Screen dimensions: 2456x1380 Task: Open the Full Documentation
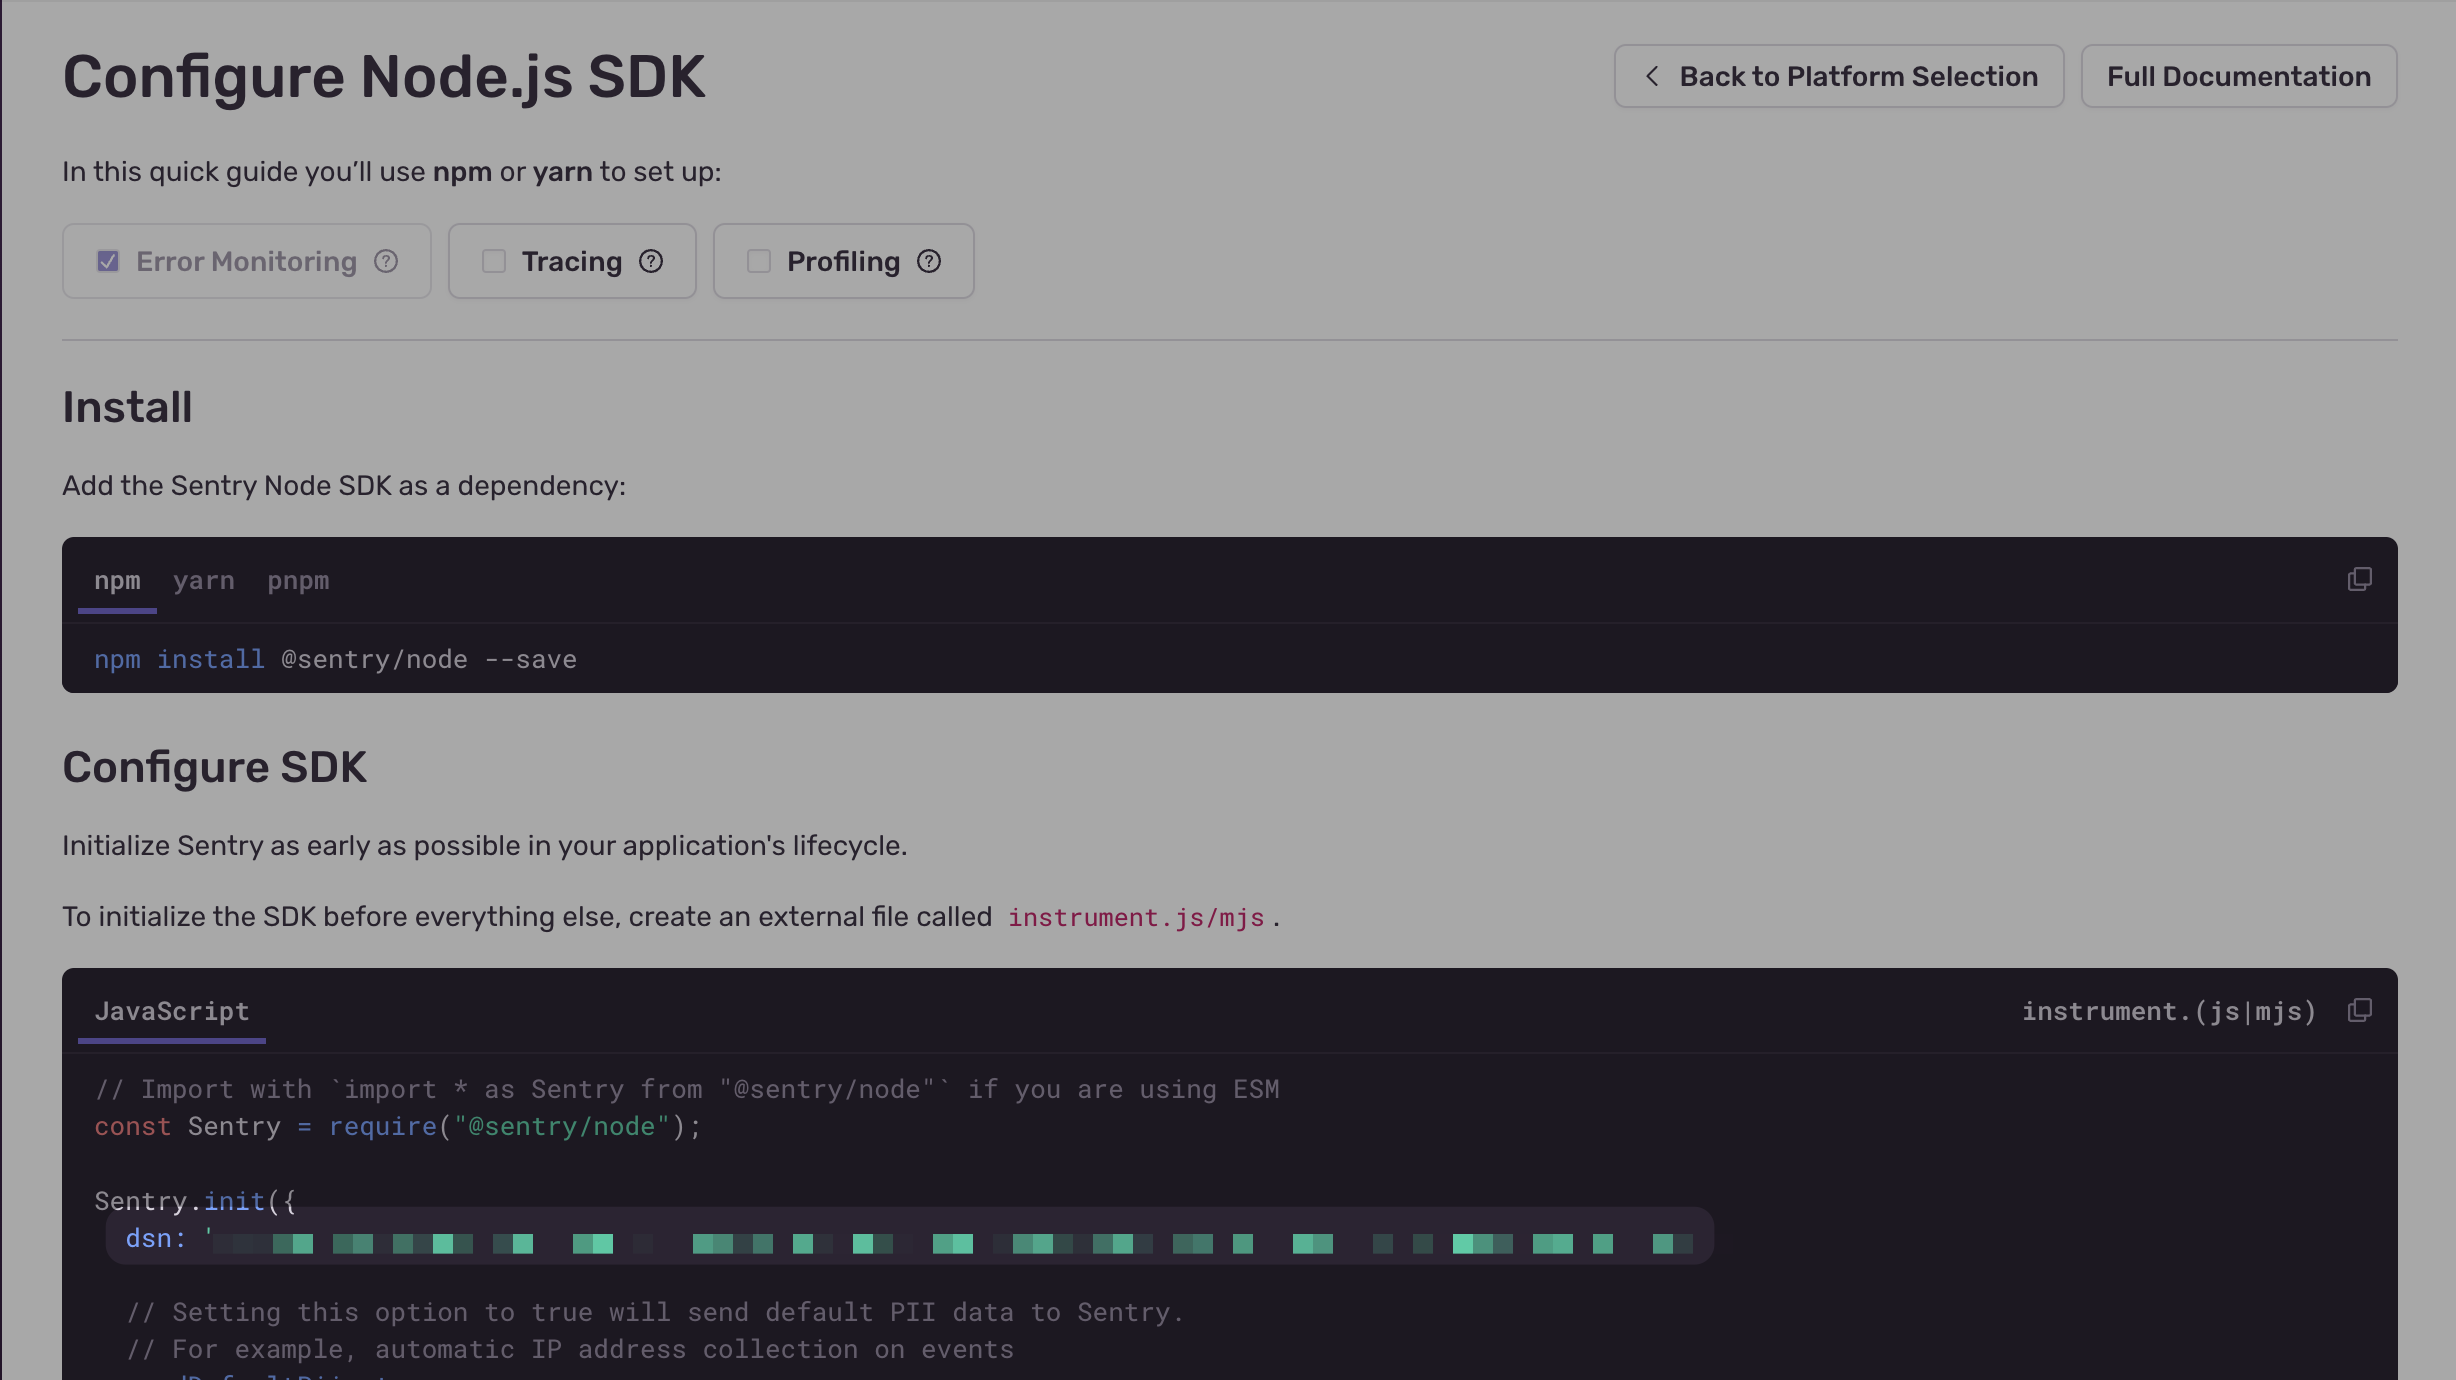click(x=2238, y=75)
